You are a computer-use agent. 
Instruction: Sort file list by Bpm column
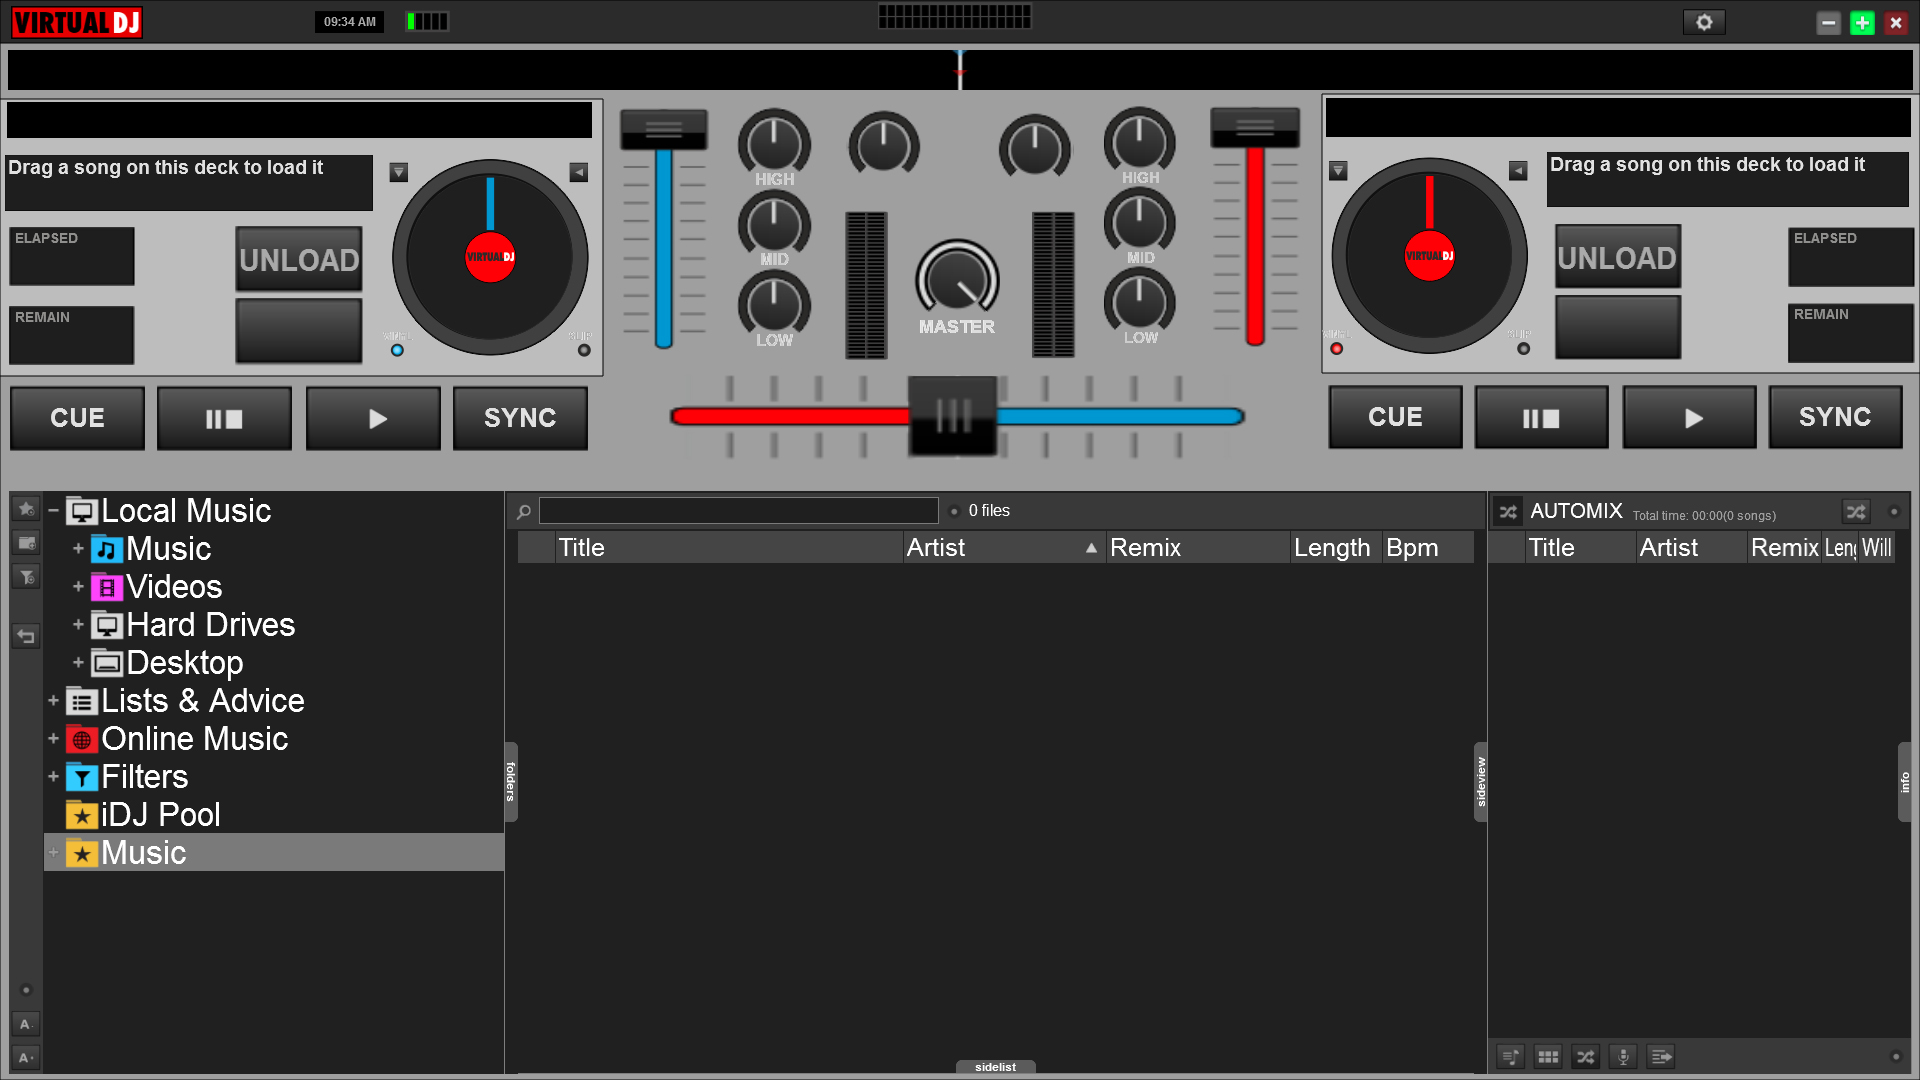point(1427,548)
